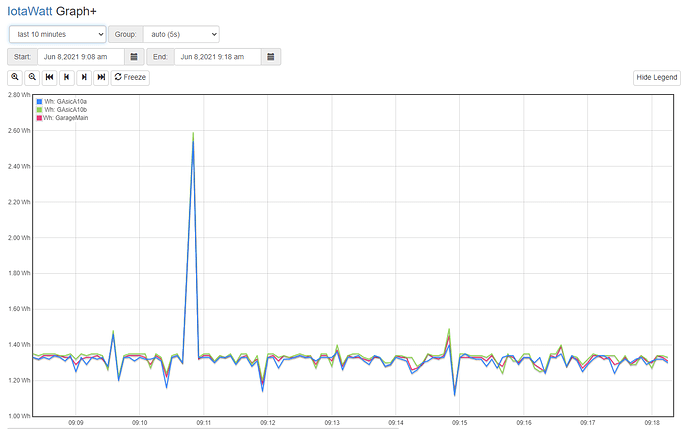Click the tall spike peak near 09:11
Viewport: 690px width, 429px height.
coord(193,134)
